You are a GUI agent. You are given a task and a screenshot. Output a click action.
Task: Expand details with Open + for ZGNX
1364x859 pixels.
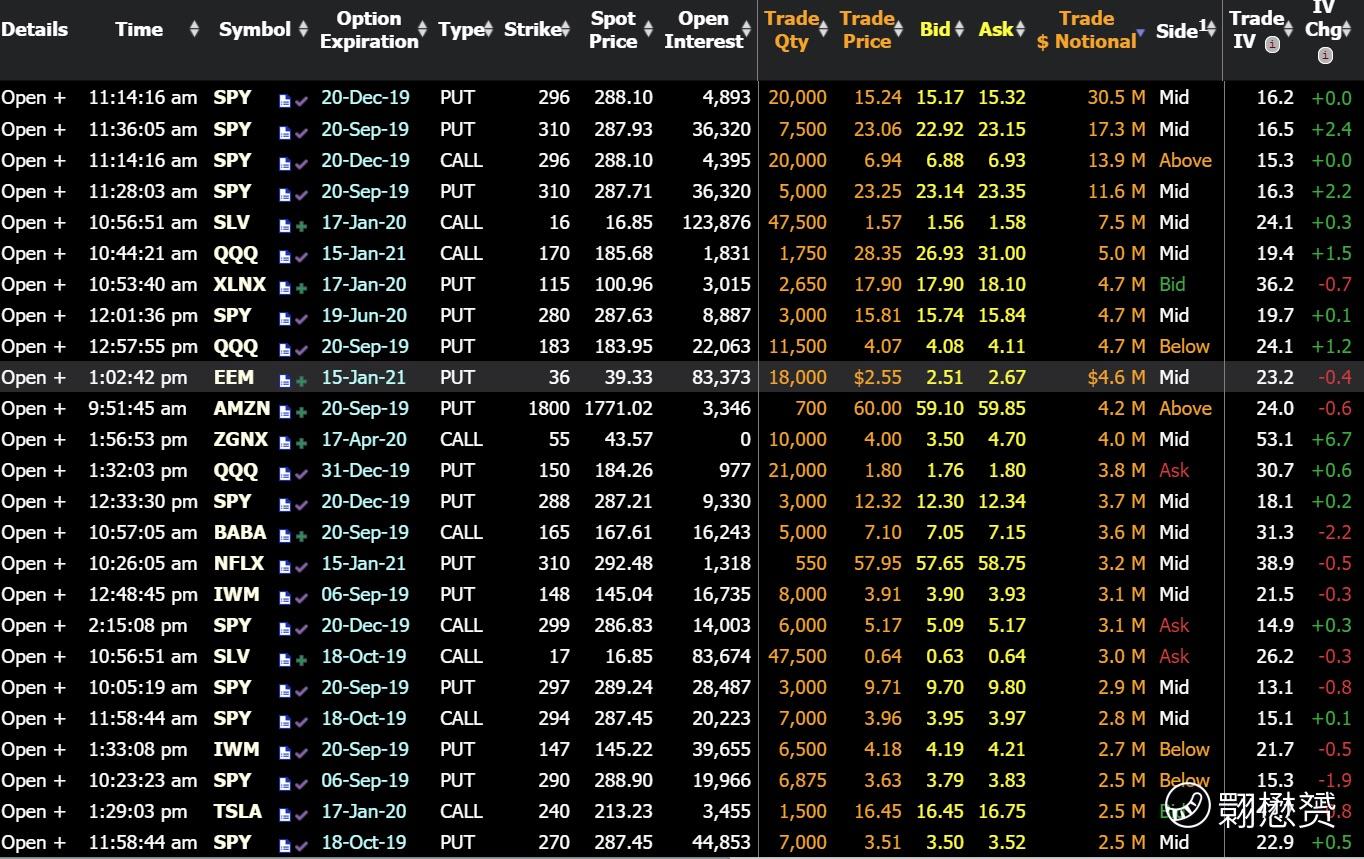(x=33, y=439)
